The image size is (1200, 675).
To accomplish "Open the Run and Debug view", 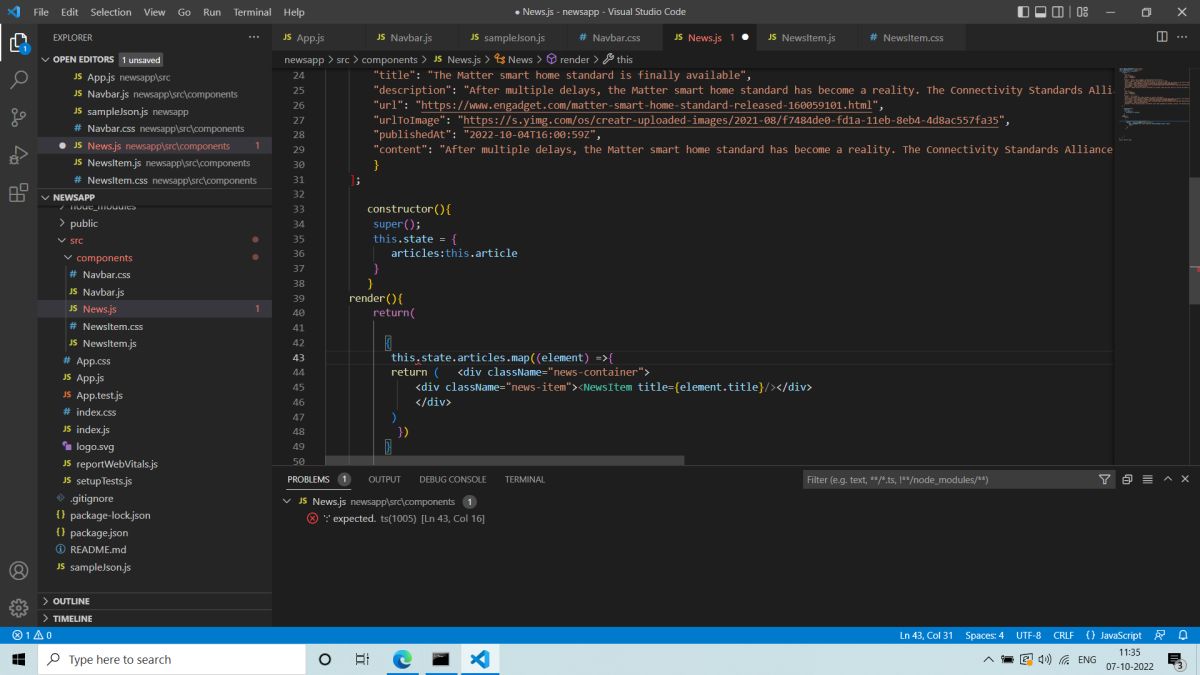I will tap(18, 155).
